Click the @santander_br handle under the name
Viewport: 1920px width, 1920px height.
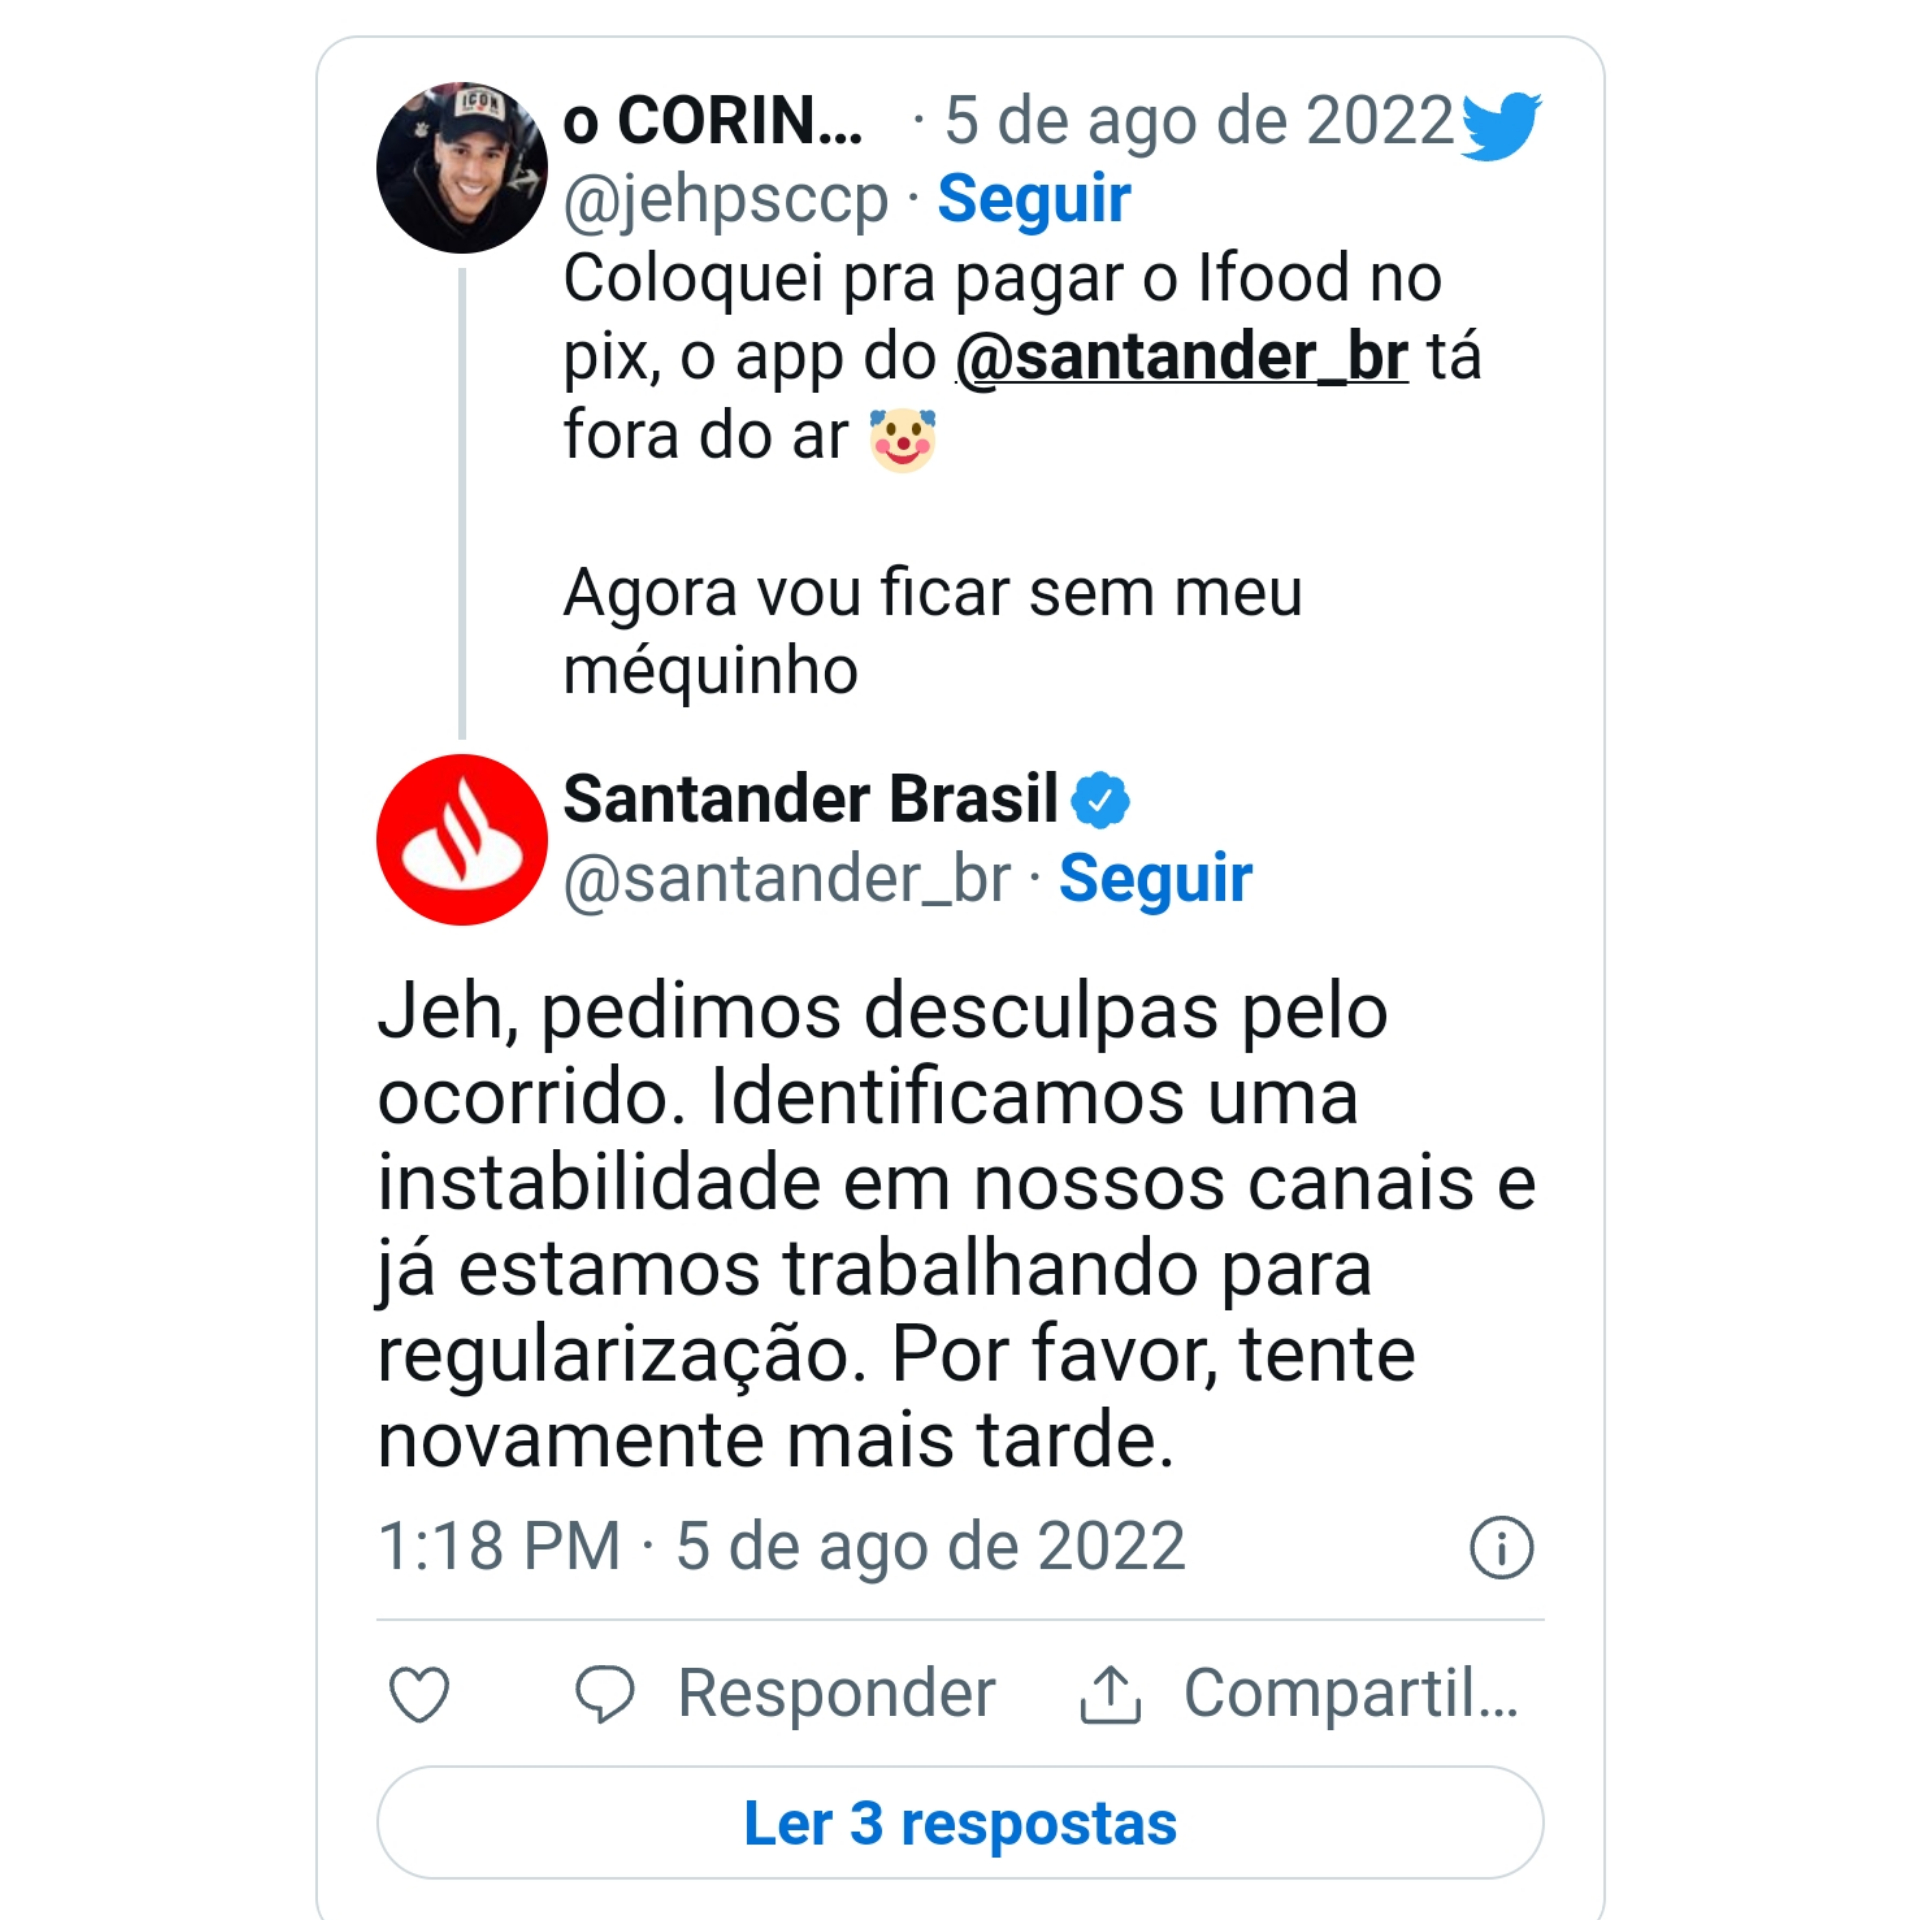(x=787, y=878)
